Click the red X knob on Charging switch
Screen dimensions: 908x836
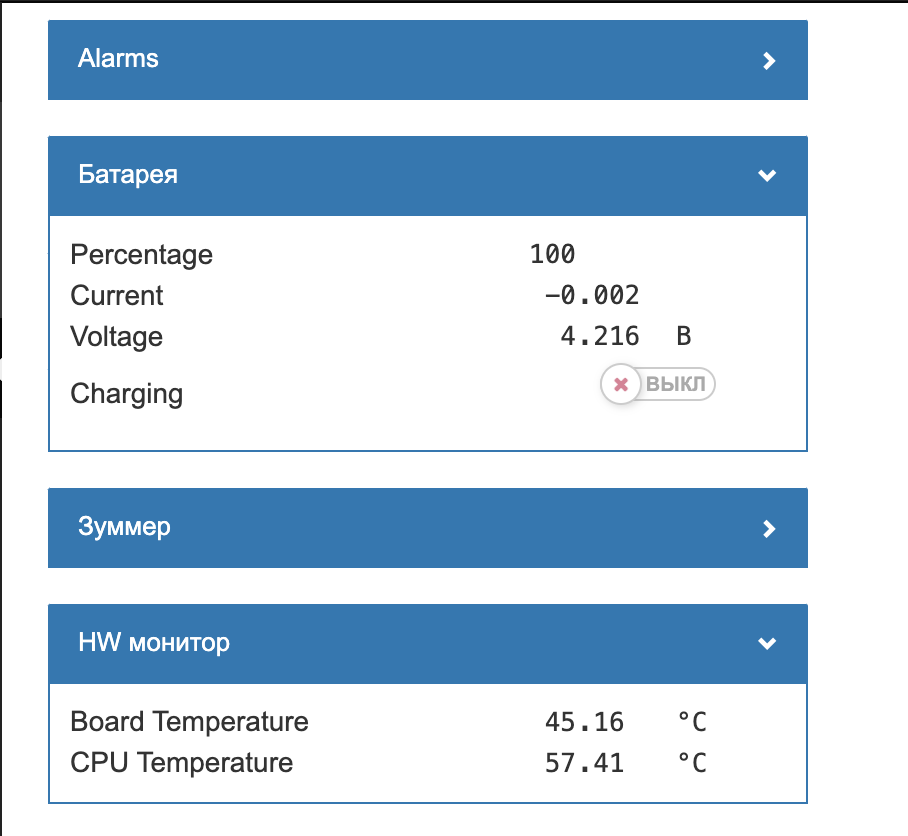coord(620,384)
